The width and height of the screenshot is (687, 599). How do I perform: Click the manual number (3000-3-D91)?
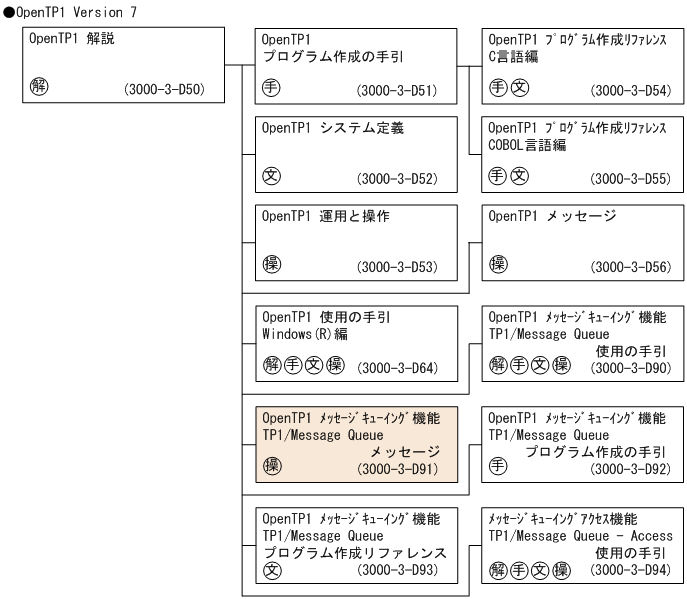click(397, 469)
